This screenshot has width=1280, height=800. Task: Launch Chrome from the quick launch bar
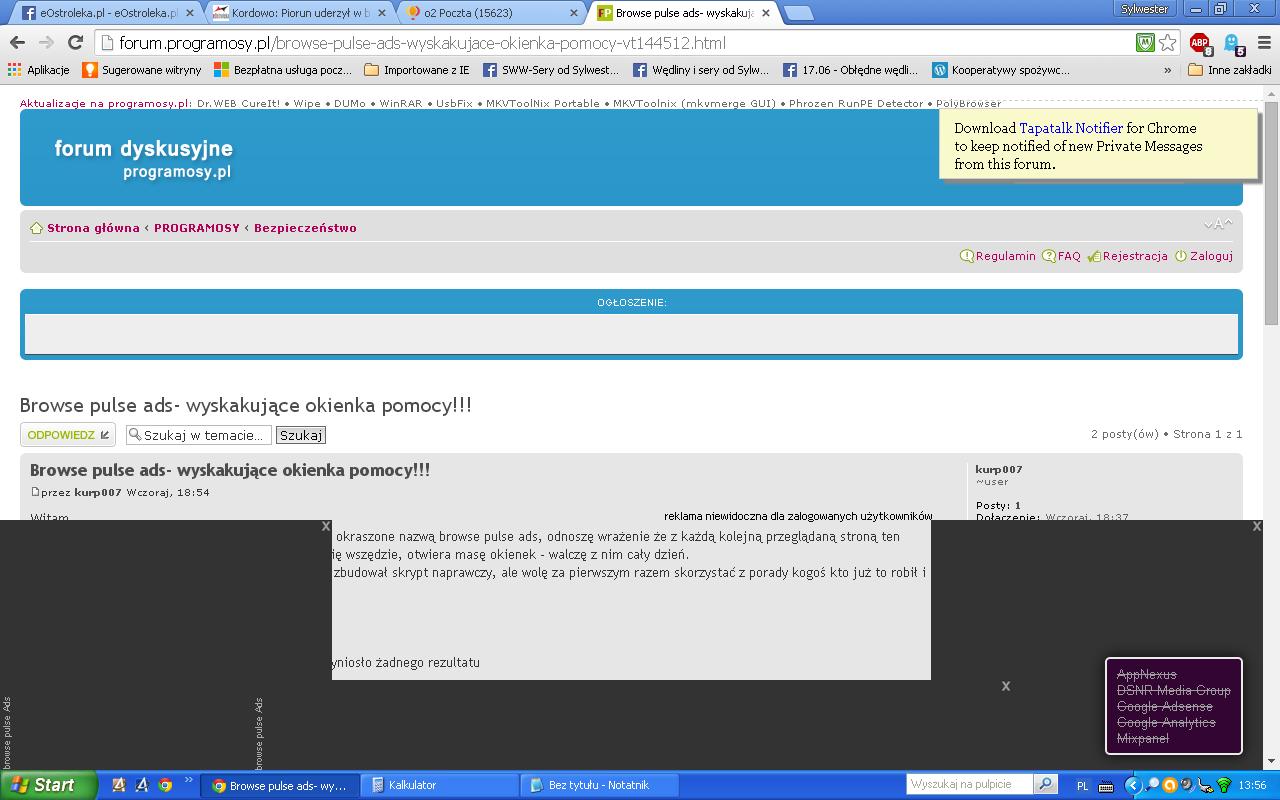(165, 785)
